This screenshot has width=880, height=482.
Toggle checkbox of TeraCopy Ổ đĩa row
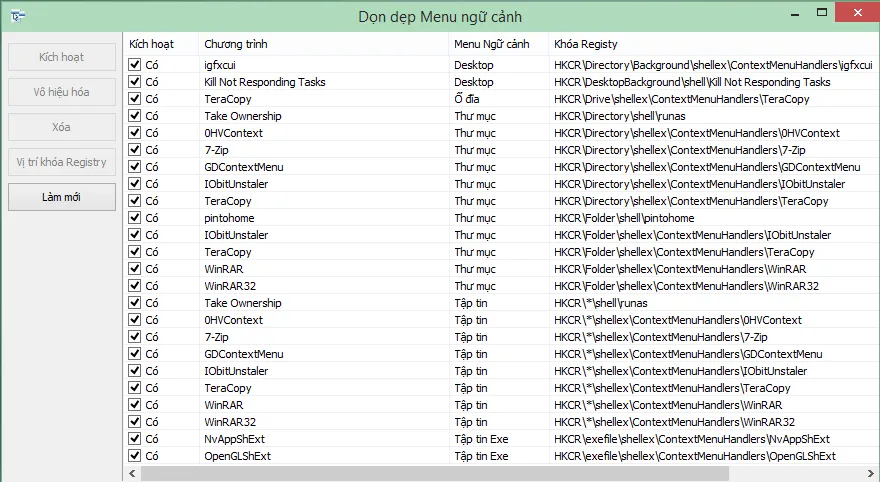pyautogui.click(x=134, y=99)
